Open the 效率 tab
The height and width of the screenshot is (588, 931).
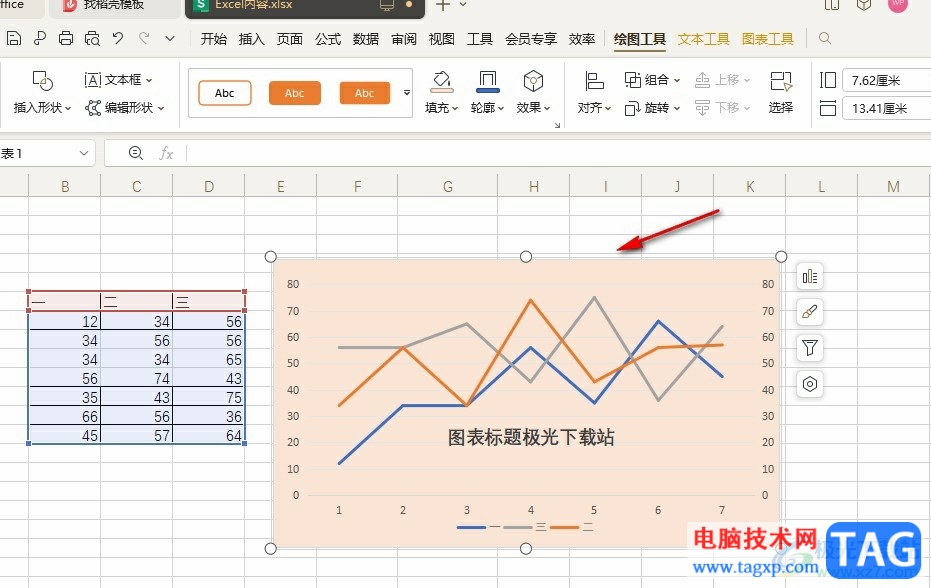[582, 39]
